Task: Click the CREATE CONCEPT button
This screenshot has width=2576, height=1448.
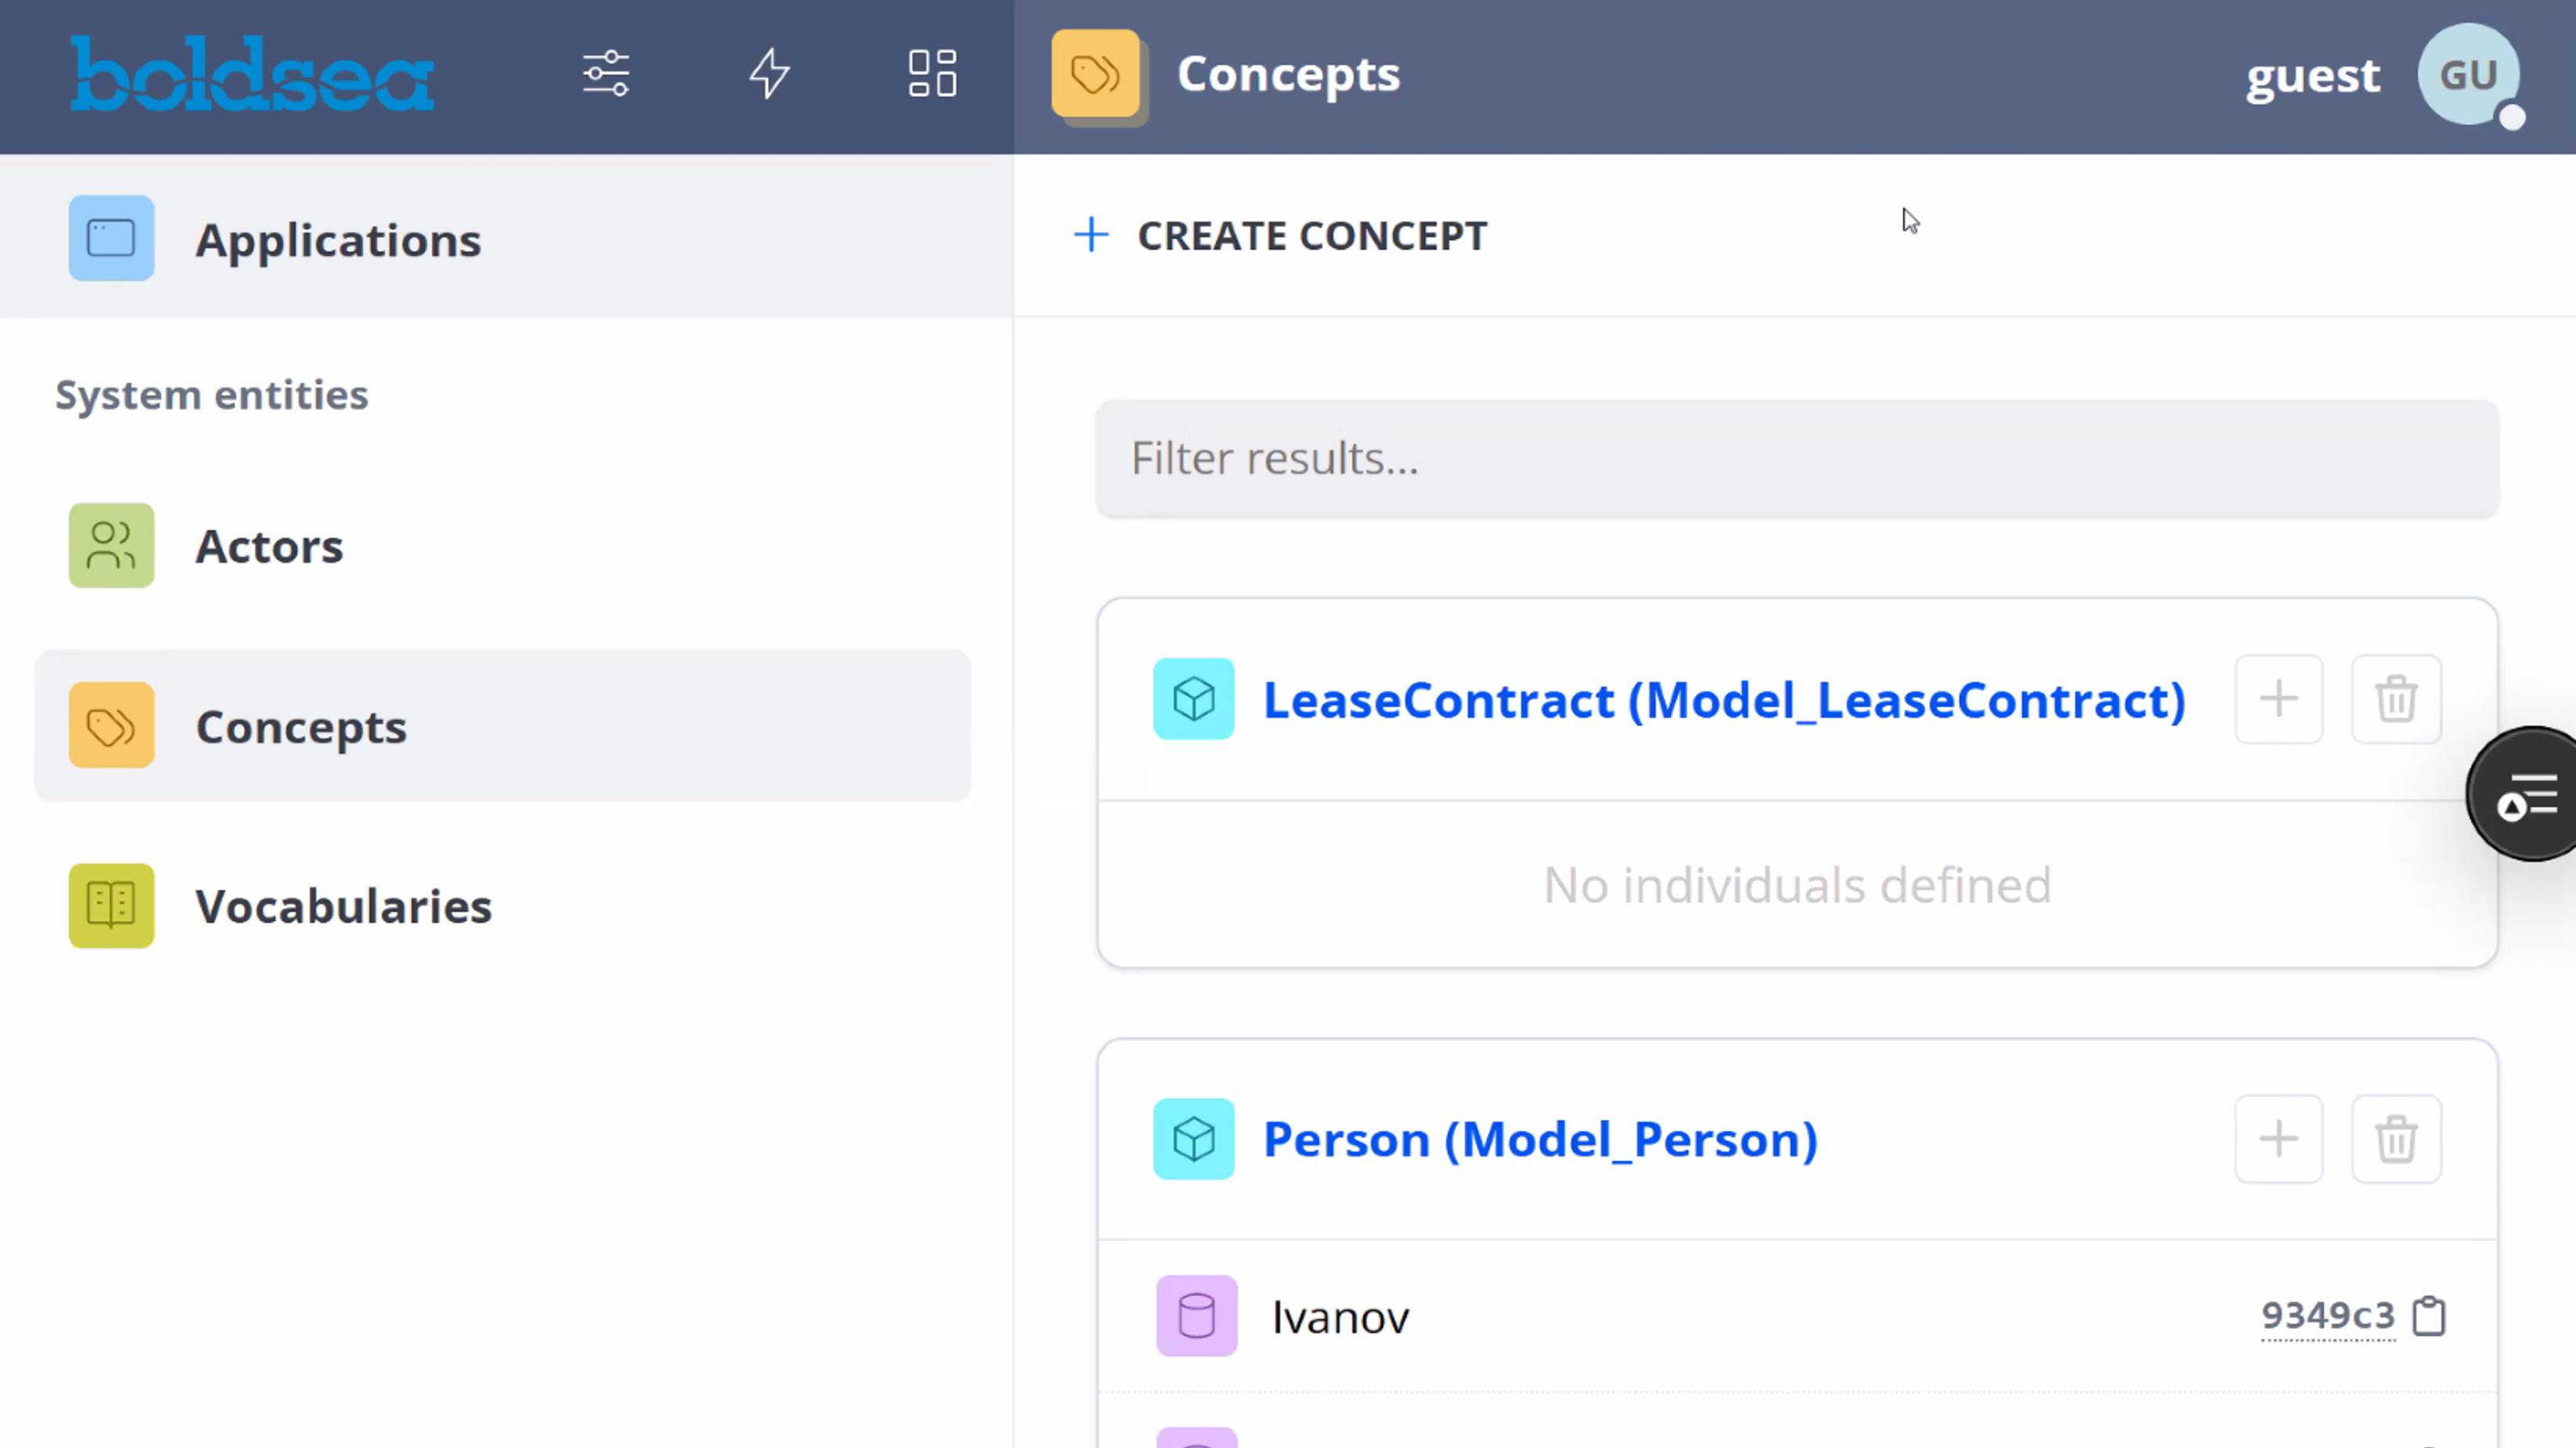Action: click(1282, 236)
